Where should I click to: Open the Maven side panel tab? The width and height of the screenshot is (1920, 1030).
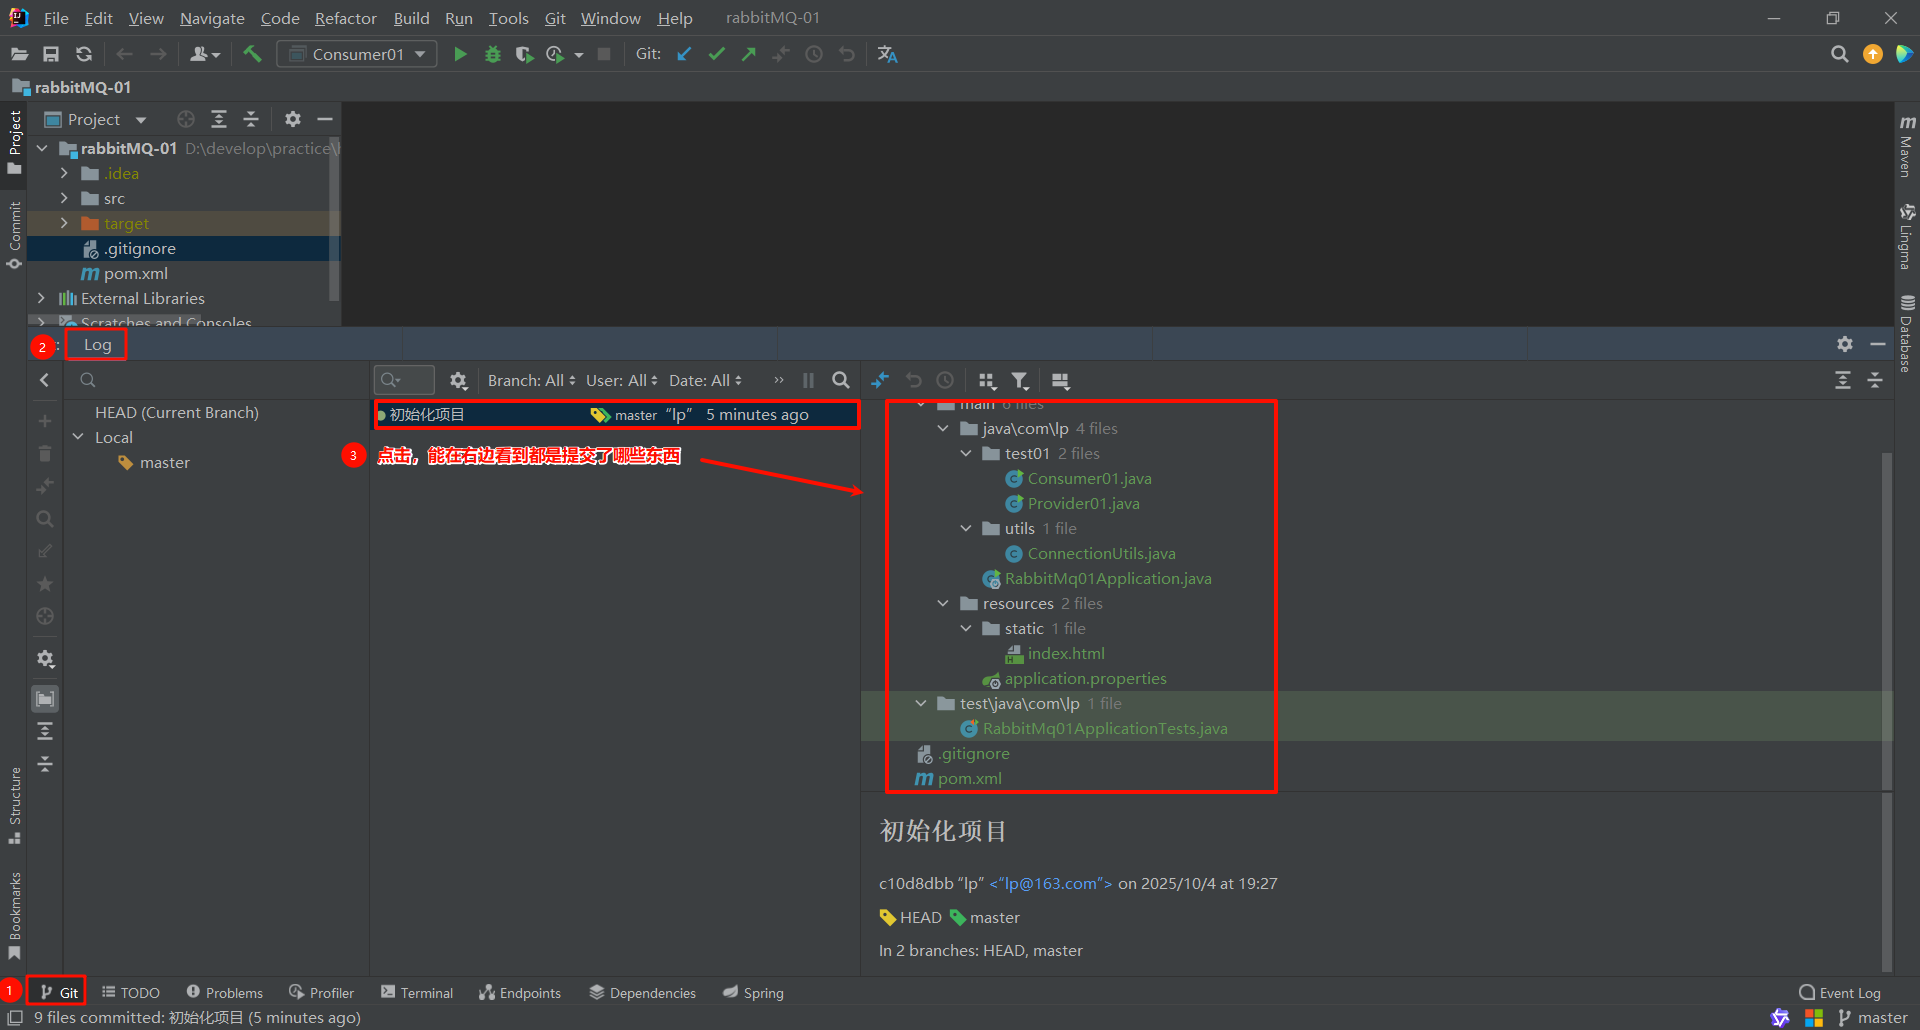pyautogui.click(x=1906, y=146)
